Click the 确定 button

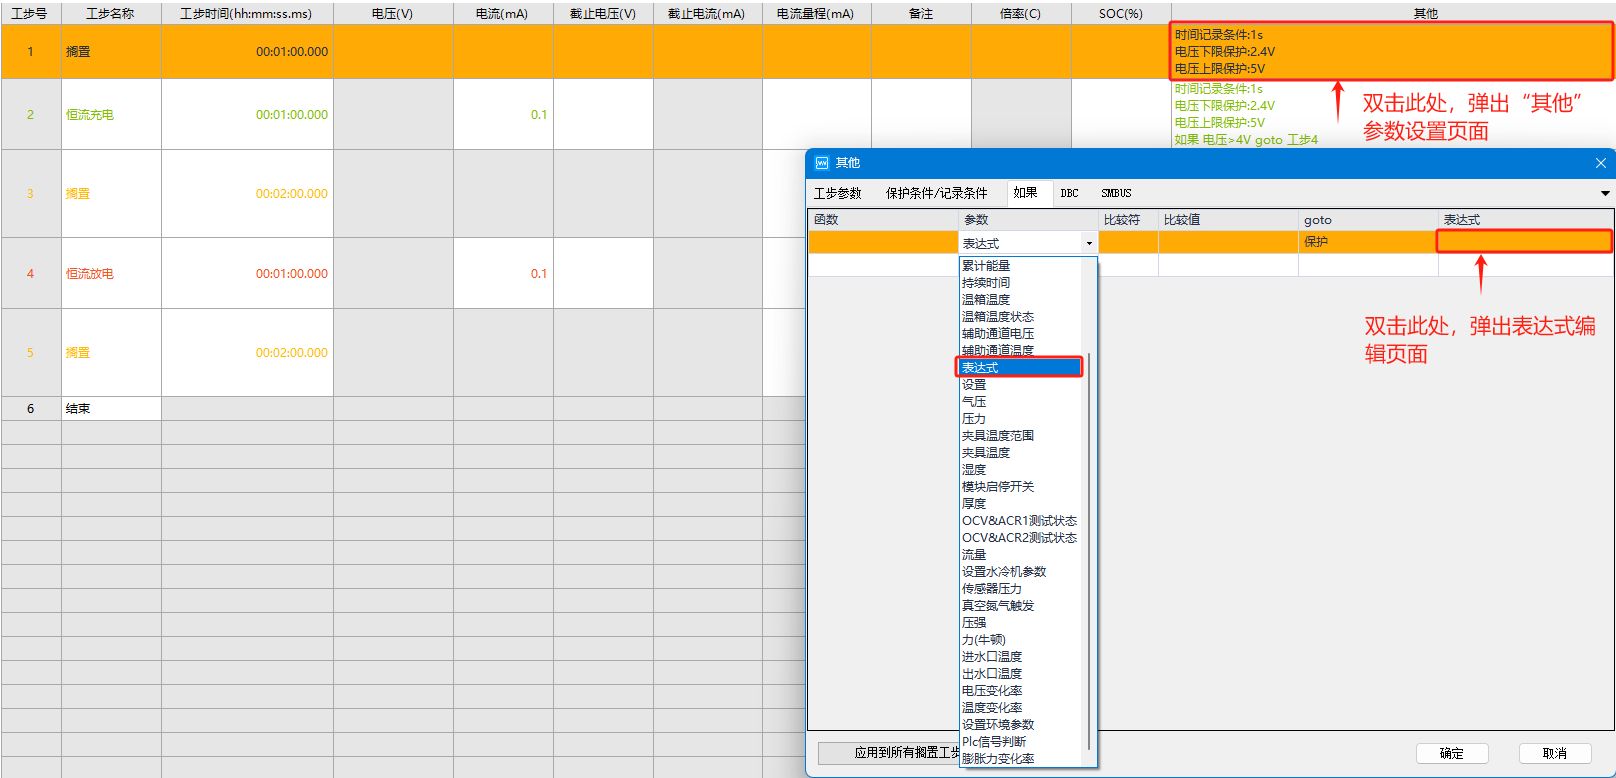pyautogui.click(x=1451, y=753)
